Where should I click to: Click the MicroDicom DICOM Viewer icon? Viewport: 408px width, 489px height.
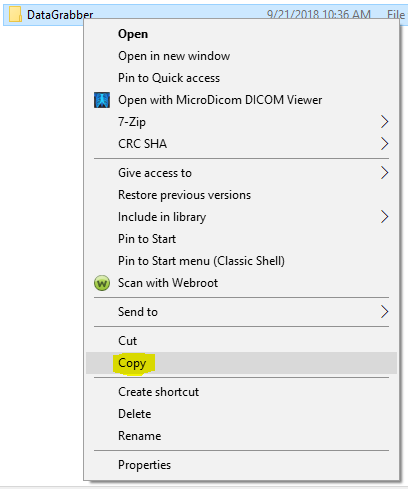(102, 100)
